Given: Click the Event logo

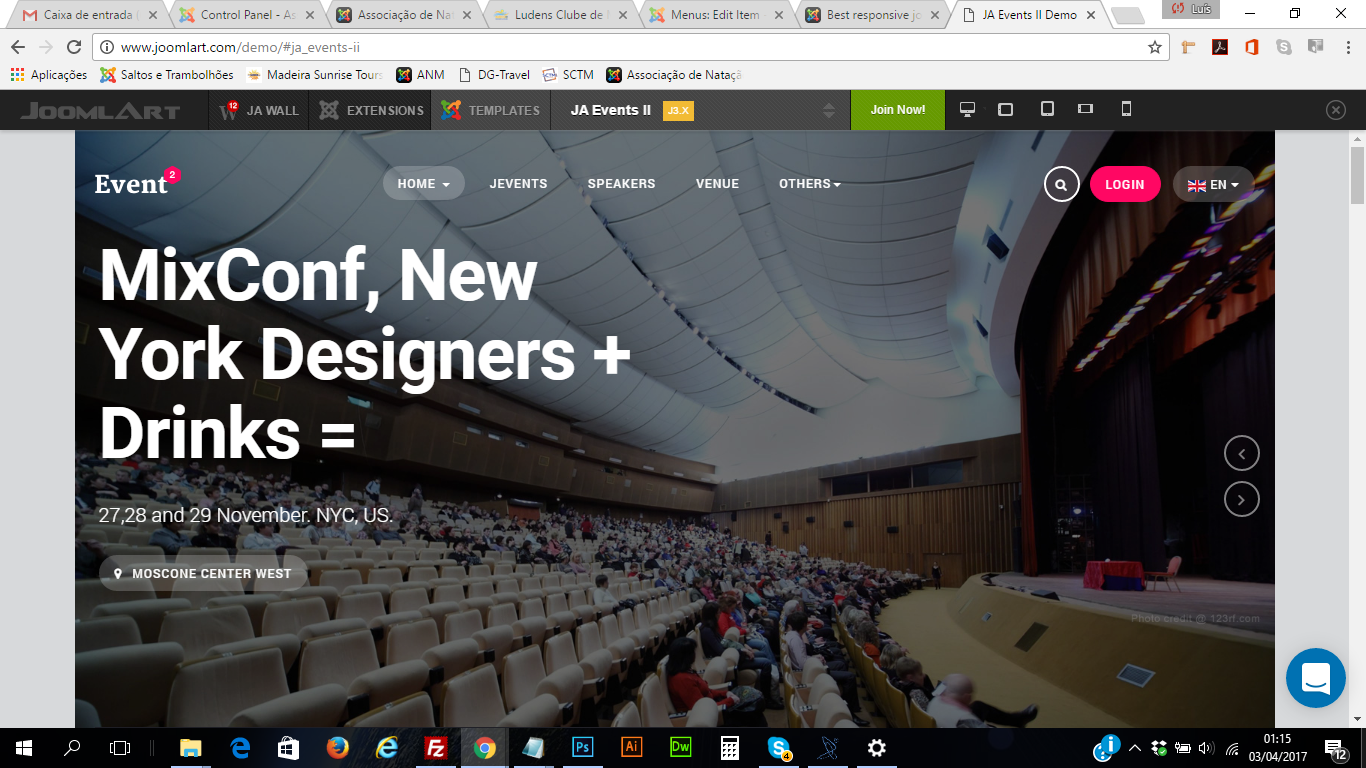Looking at the screenshot, I should [137, 183].
